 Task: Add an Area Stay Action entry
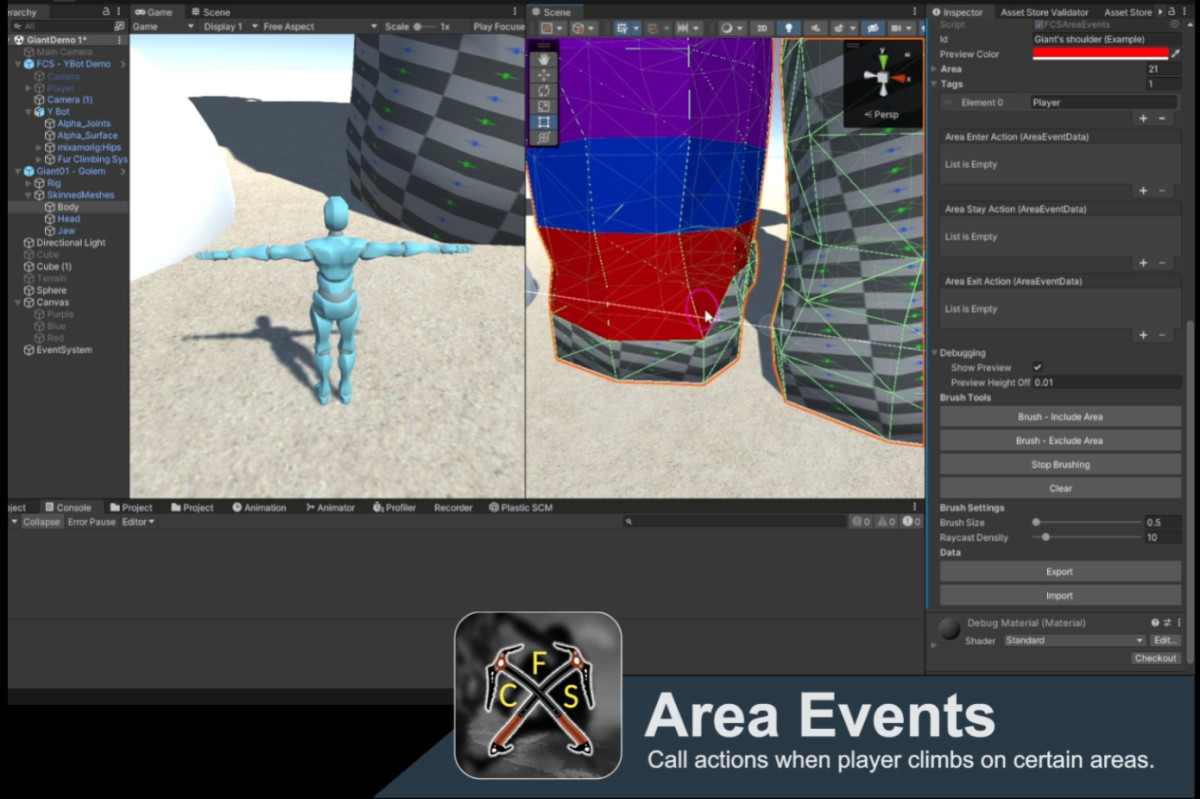tap(1143, 263)
